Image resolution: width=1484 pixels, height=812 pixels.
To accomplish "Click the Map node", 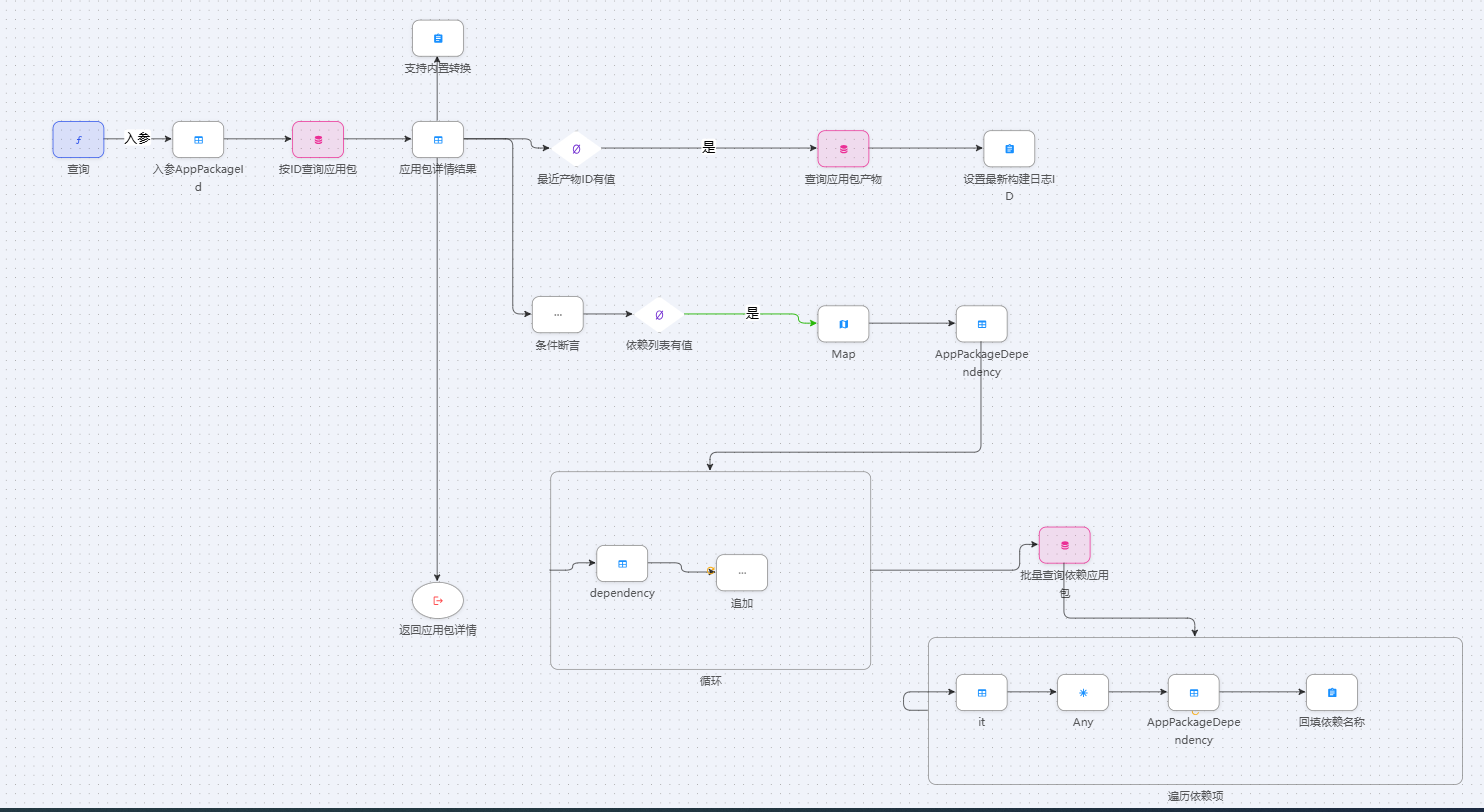I will 843,324.
